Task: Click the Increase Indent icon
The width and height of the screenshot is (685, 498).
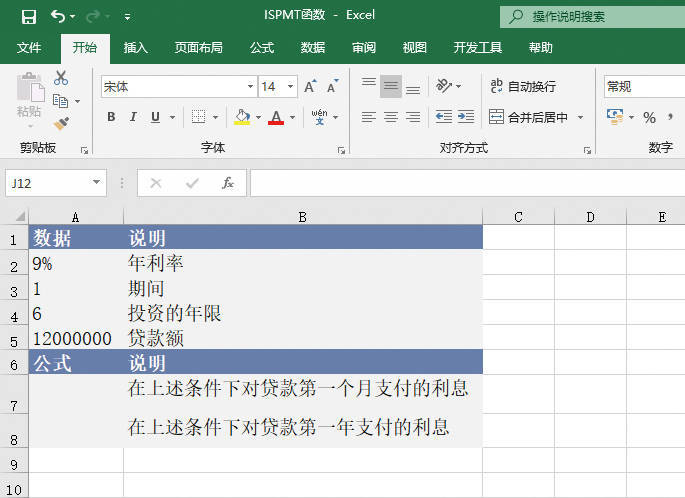Action: pos(465,117)
